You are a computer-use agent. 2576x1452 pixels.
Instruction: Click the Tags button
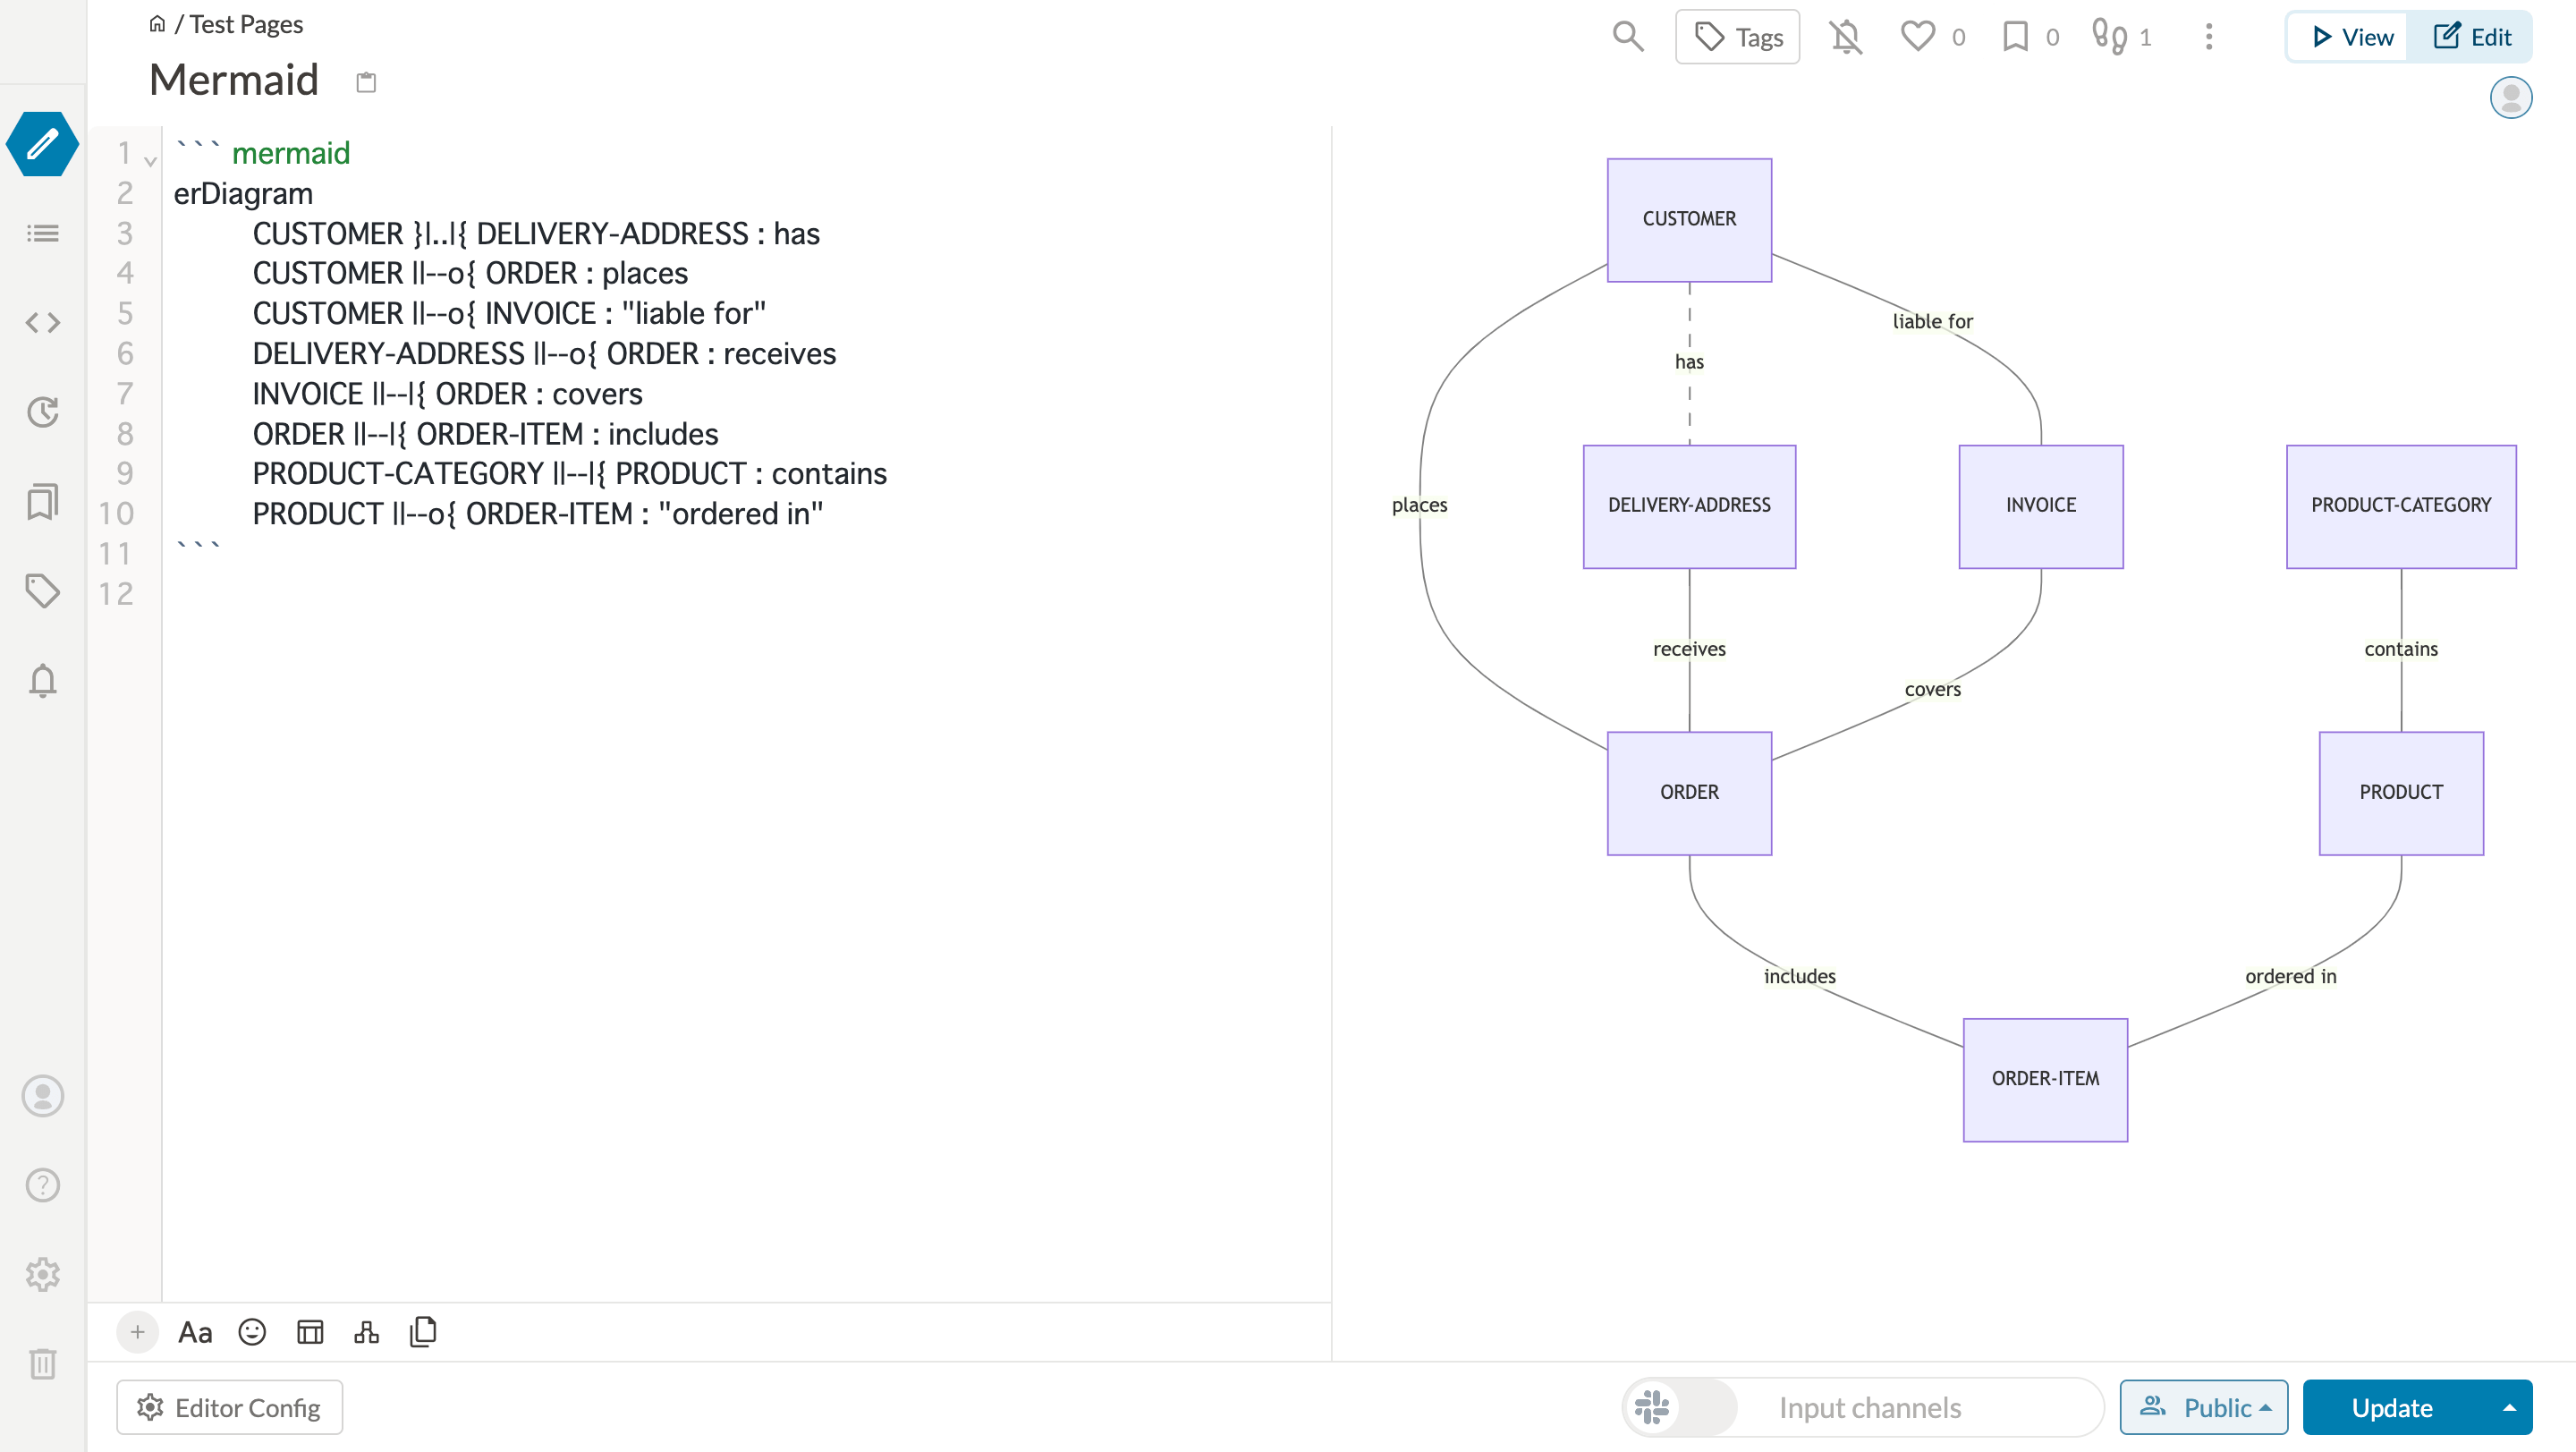pyautogui.click(x=1737, y=37)
